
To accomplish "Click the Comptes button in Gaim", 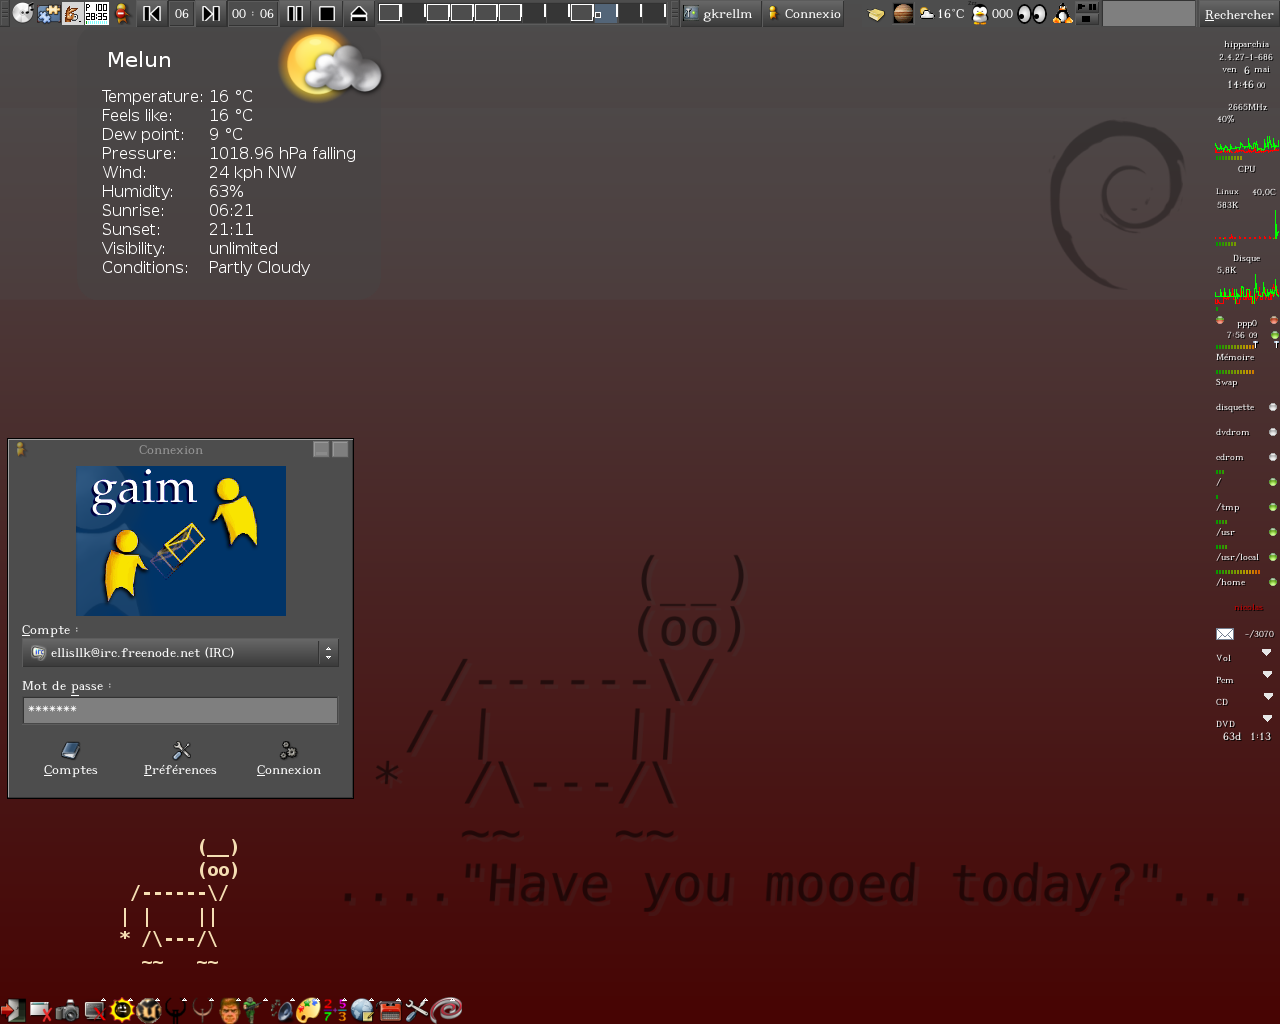I will tap(70, 759).
